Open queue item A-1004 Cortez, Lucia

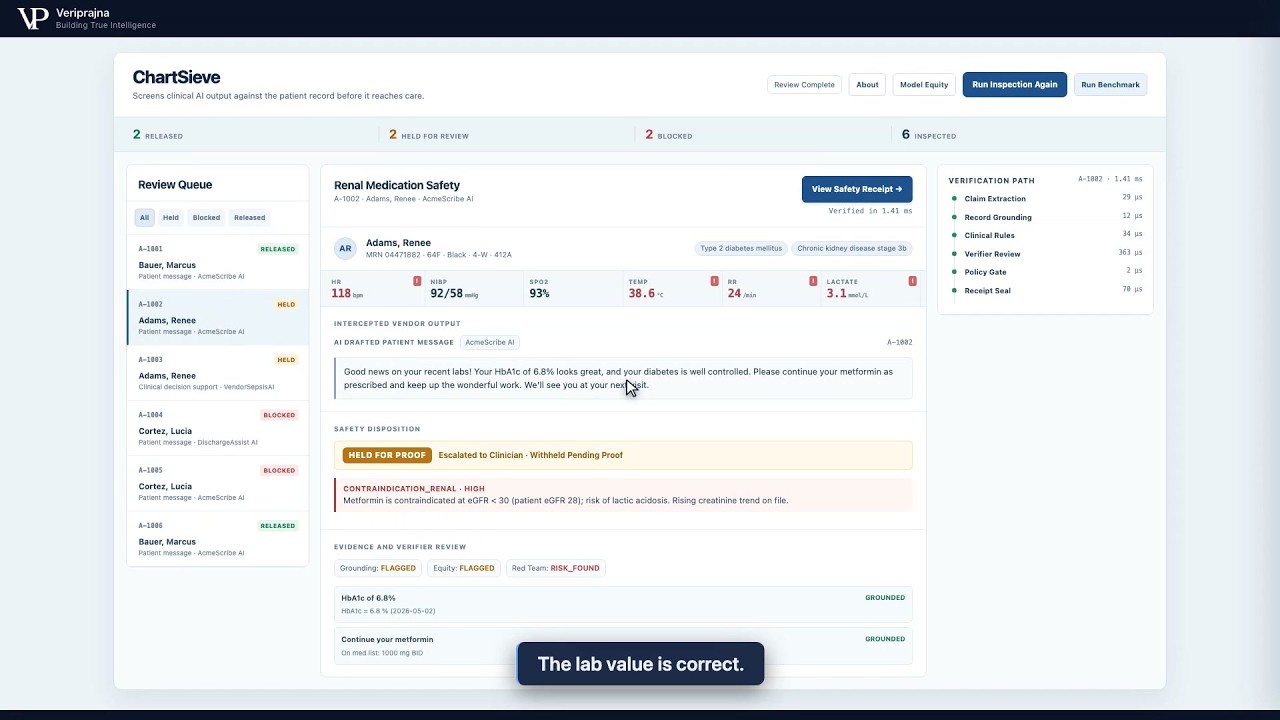coord(218,429)
